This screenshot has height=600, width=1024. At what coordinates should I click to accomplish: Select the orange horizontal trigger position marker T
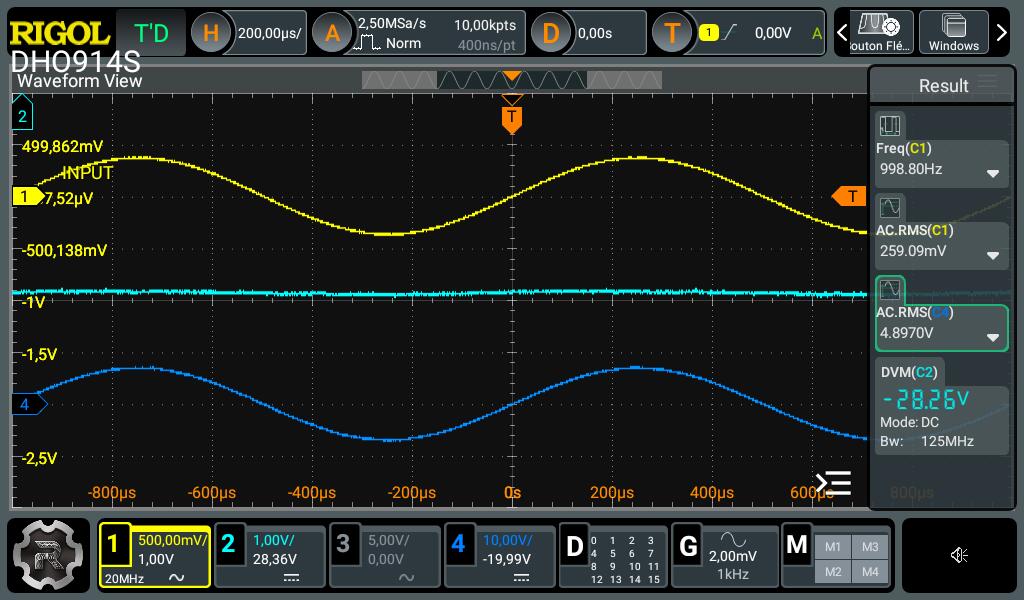[x=511, y=119]
